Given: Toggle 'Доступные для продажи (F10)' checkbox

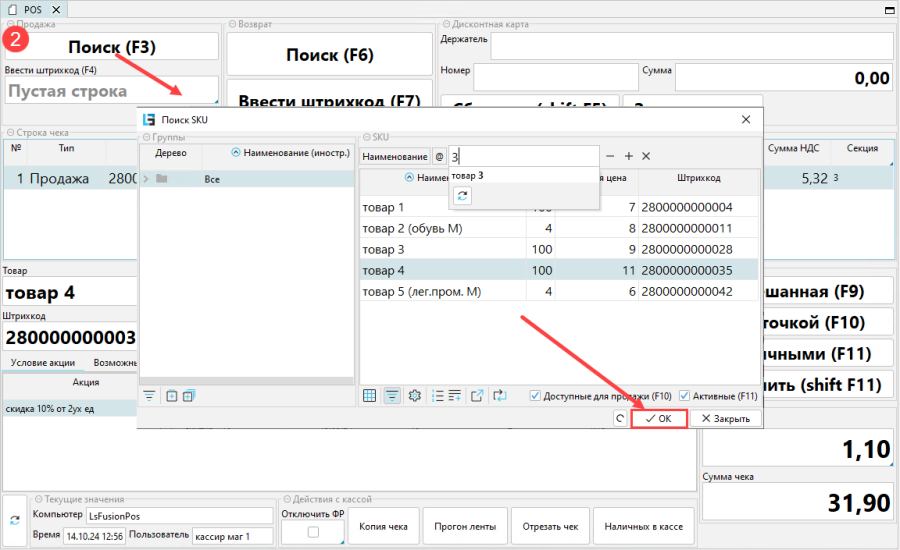Looking at the screenshot, I should pos(535,396).
